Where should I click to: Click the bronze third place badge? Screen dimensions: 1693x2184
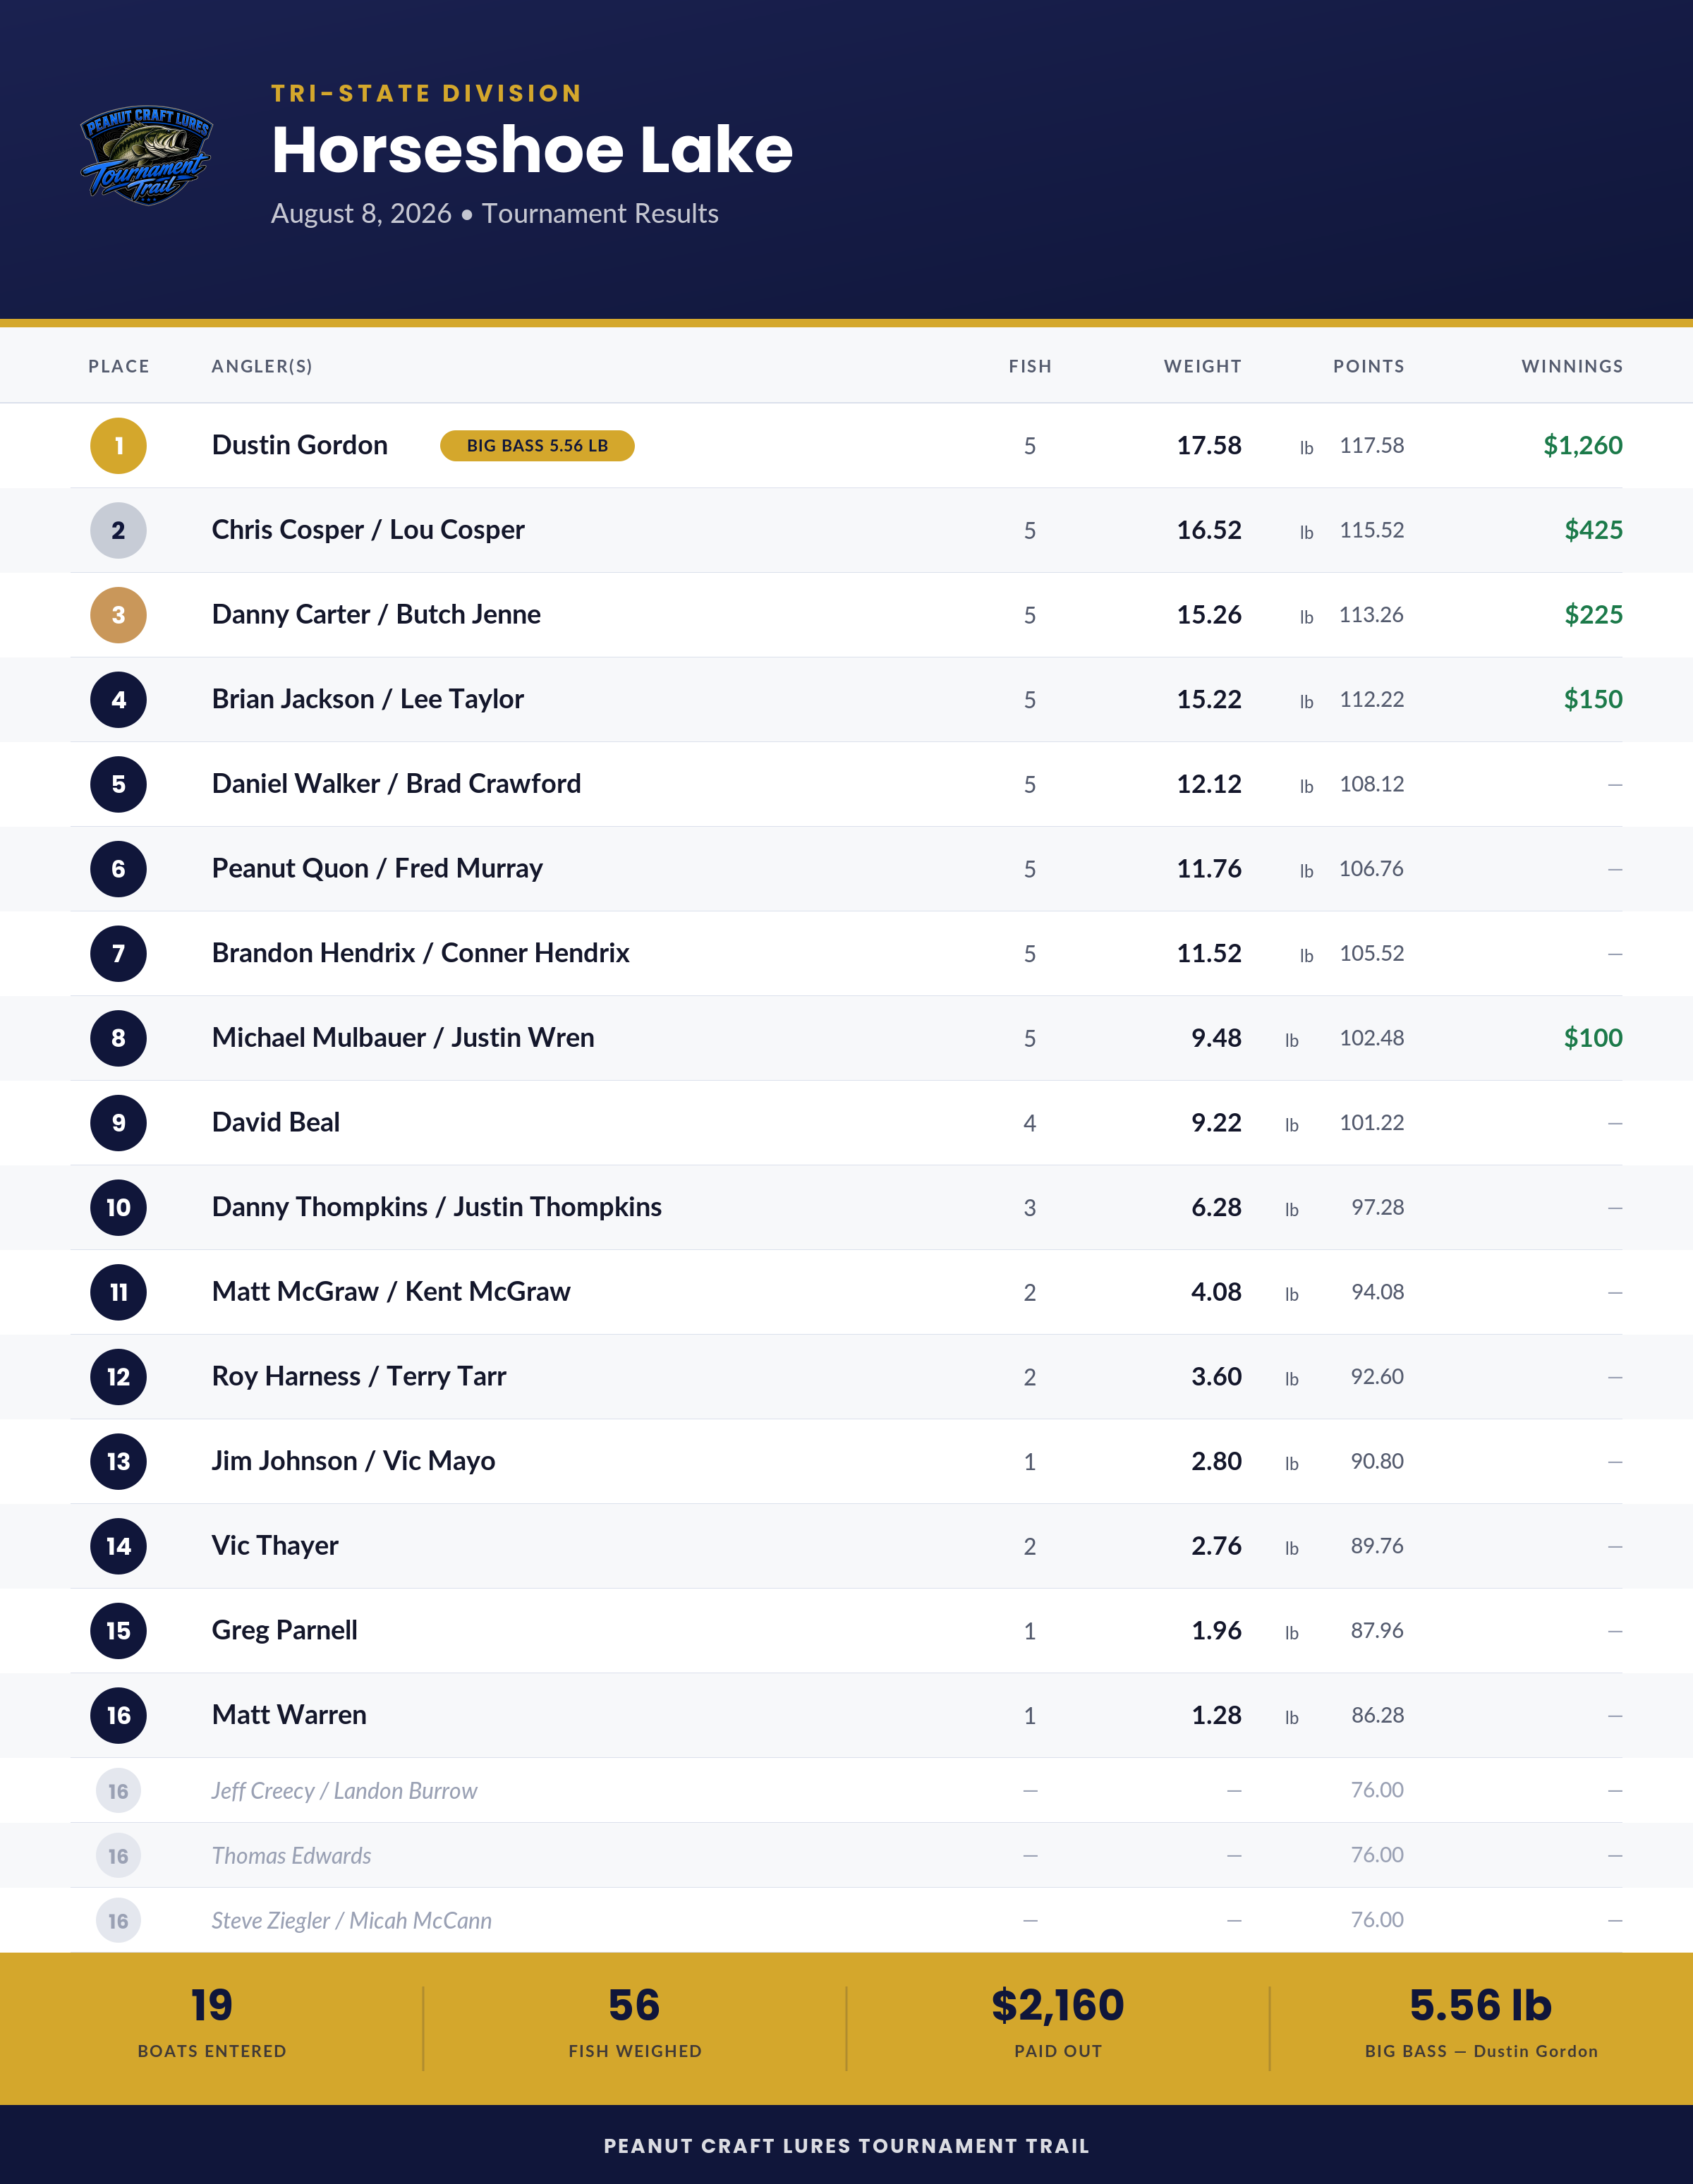[x=118, y=615]
